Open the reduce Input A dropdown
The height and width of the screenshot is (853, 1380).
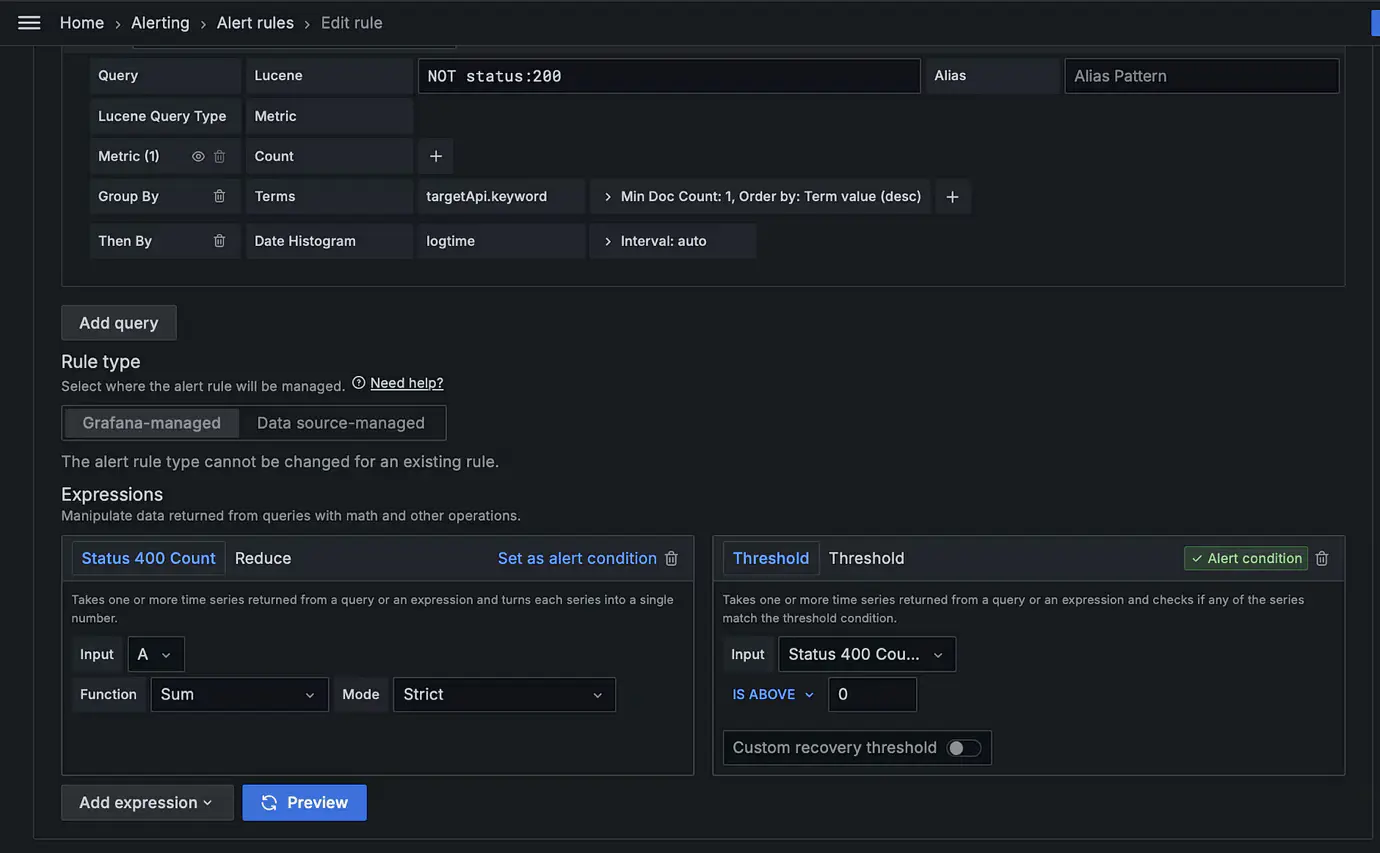point(156,654)
